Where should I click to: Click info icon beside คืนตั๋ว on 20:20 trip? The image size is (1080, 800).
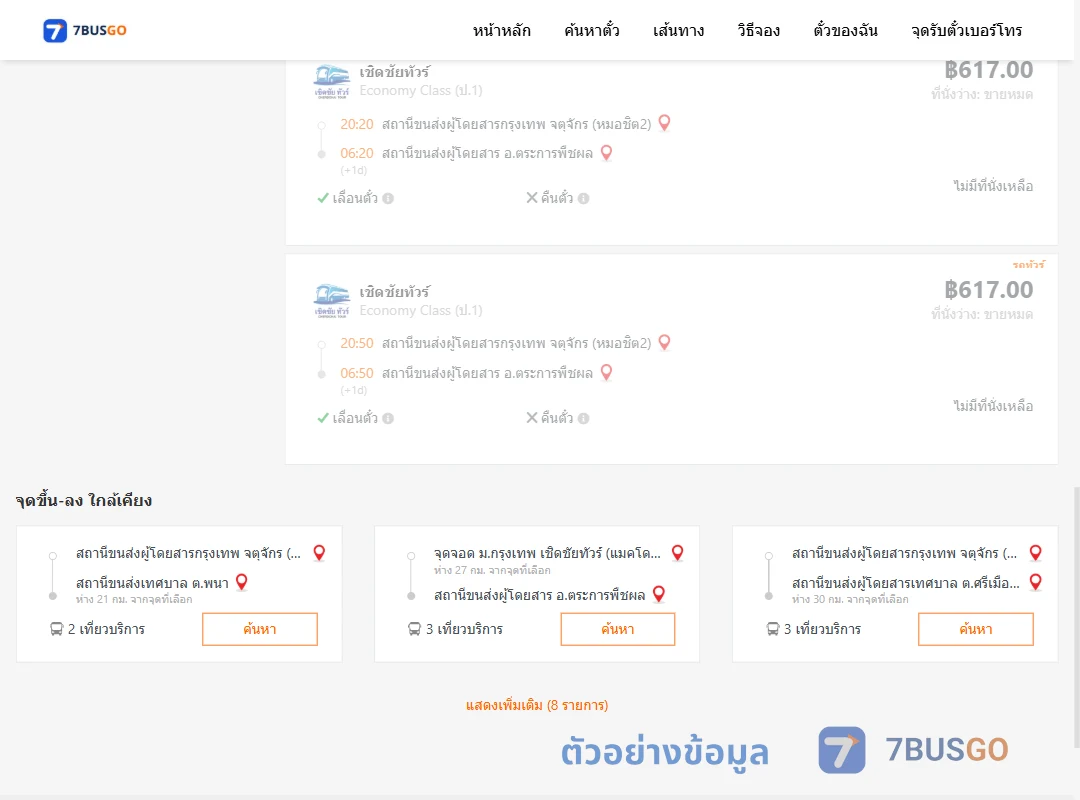click(x=583, y=198)
